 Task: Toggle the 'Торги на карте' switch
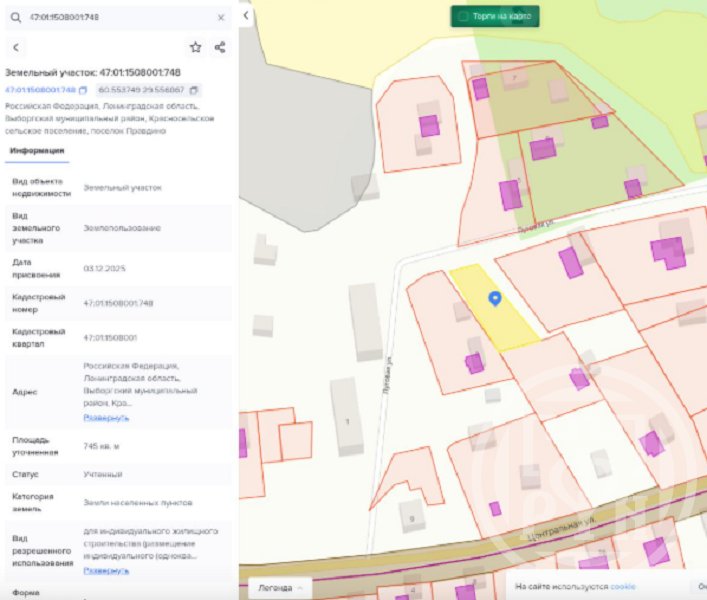[x=463, y=16]
